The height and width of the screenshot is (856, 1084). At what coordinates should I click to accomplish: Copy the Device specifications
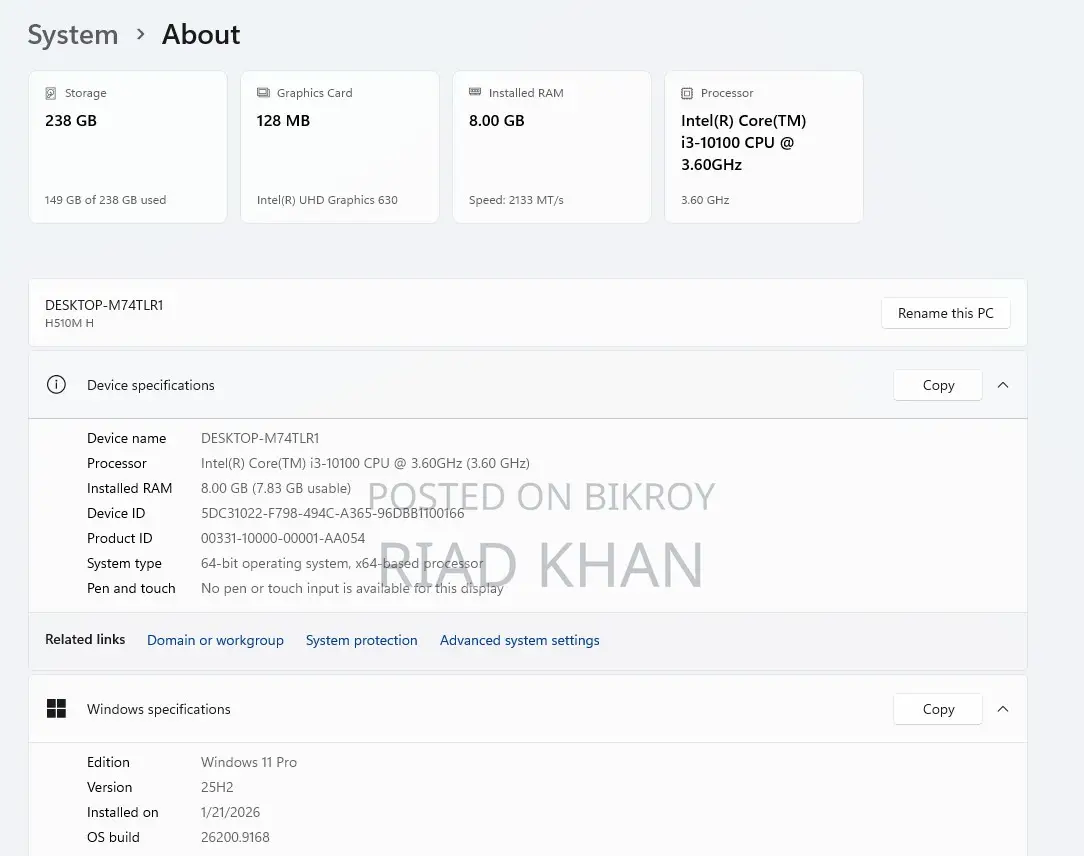click(x=937, y=385)
